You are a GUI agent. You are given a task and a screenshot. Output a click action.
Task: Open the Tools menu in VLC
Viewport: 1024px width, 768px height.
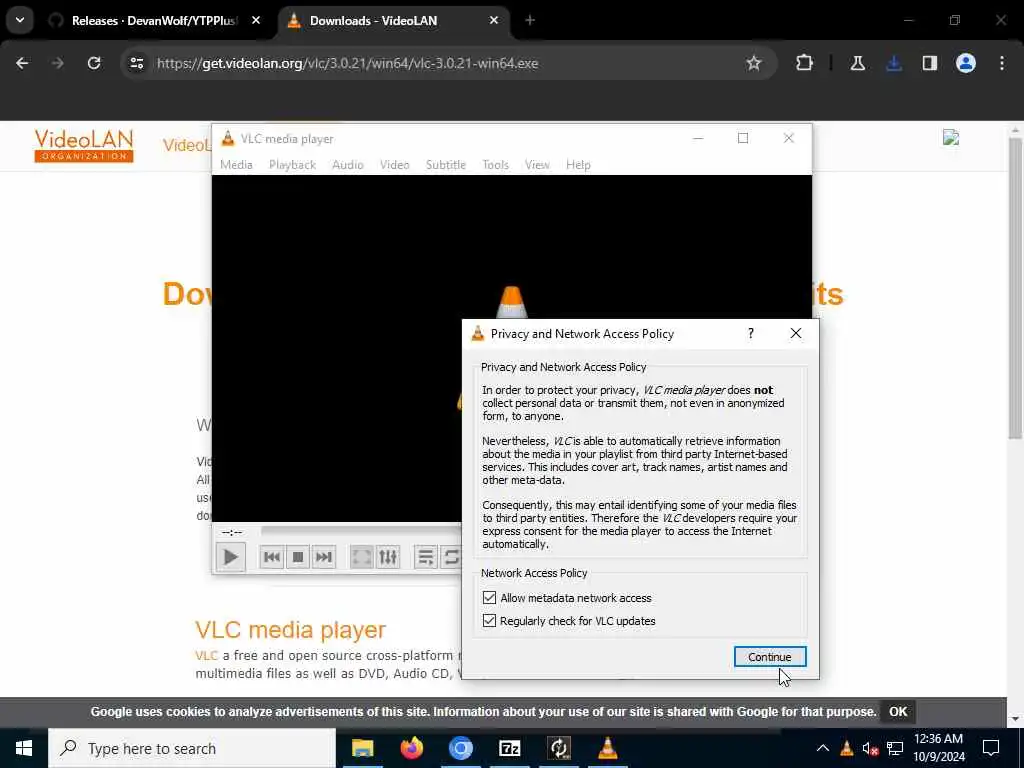tap(496, 165)
